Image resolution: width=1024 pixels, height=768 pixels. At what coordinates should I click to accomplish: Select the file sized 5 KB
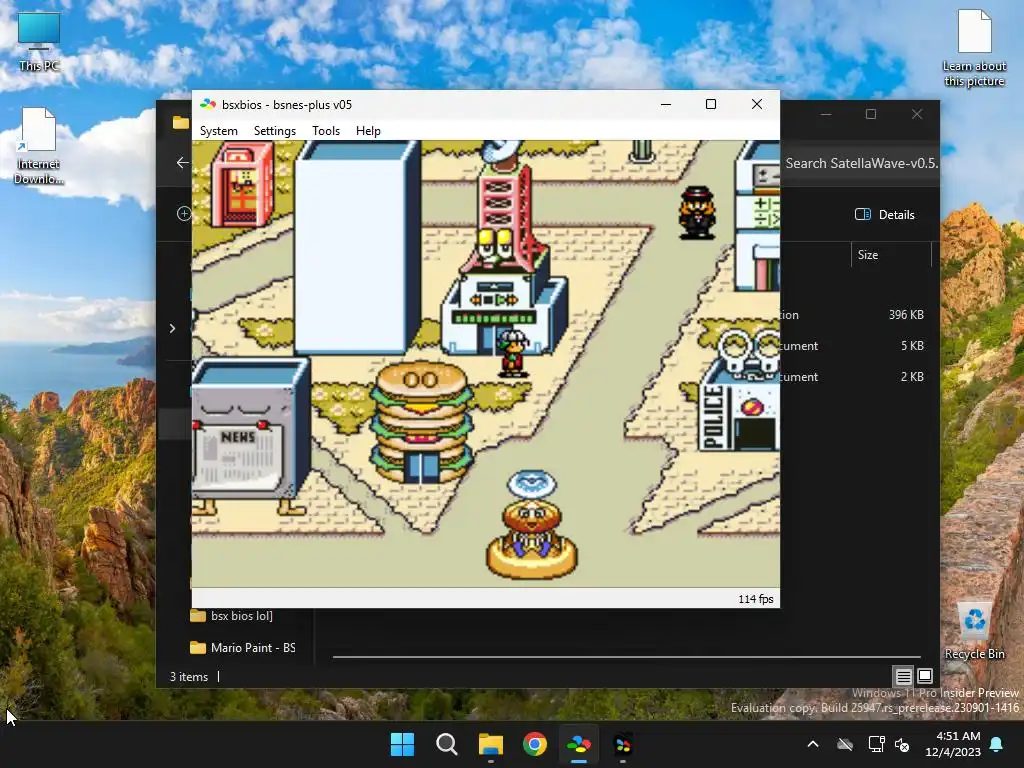tap(912, 345)
